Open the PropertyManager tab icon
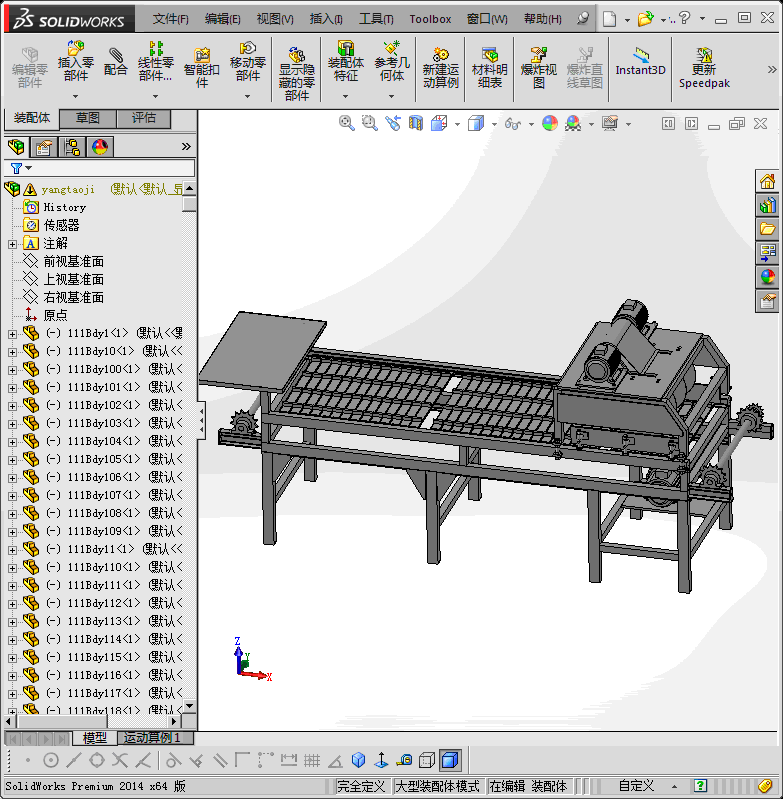 (x=44, y=147)
